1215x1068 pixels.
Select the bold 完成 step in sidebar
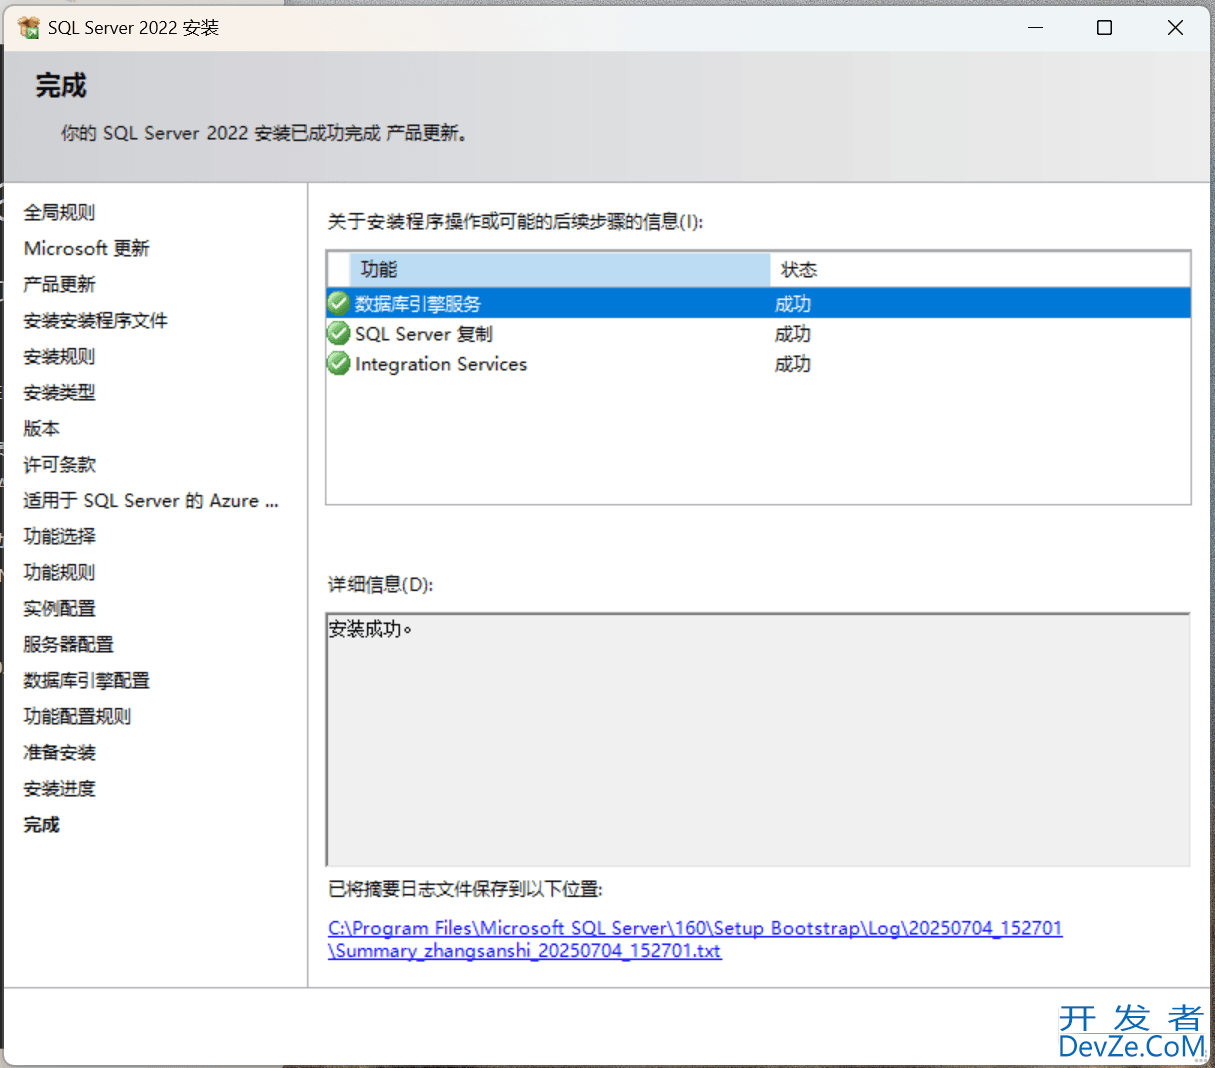[x=42, y=824]
